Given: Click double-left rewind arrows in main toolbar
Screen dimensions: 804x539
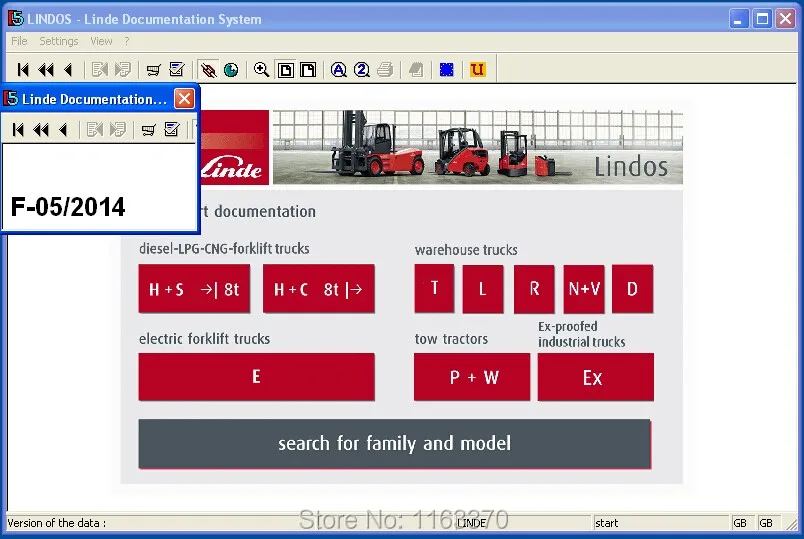Looking at the screenshot, I should click(x=46, y=69).
